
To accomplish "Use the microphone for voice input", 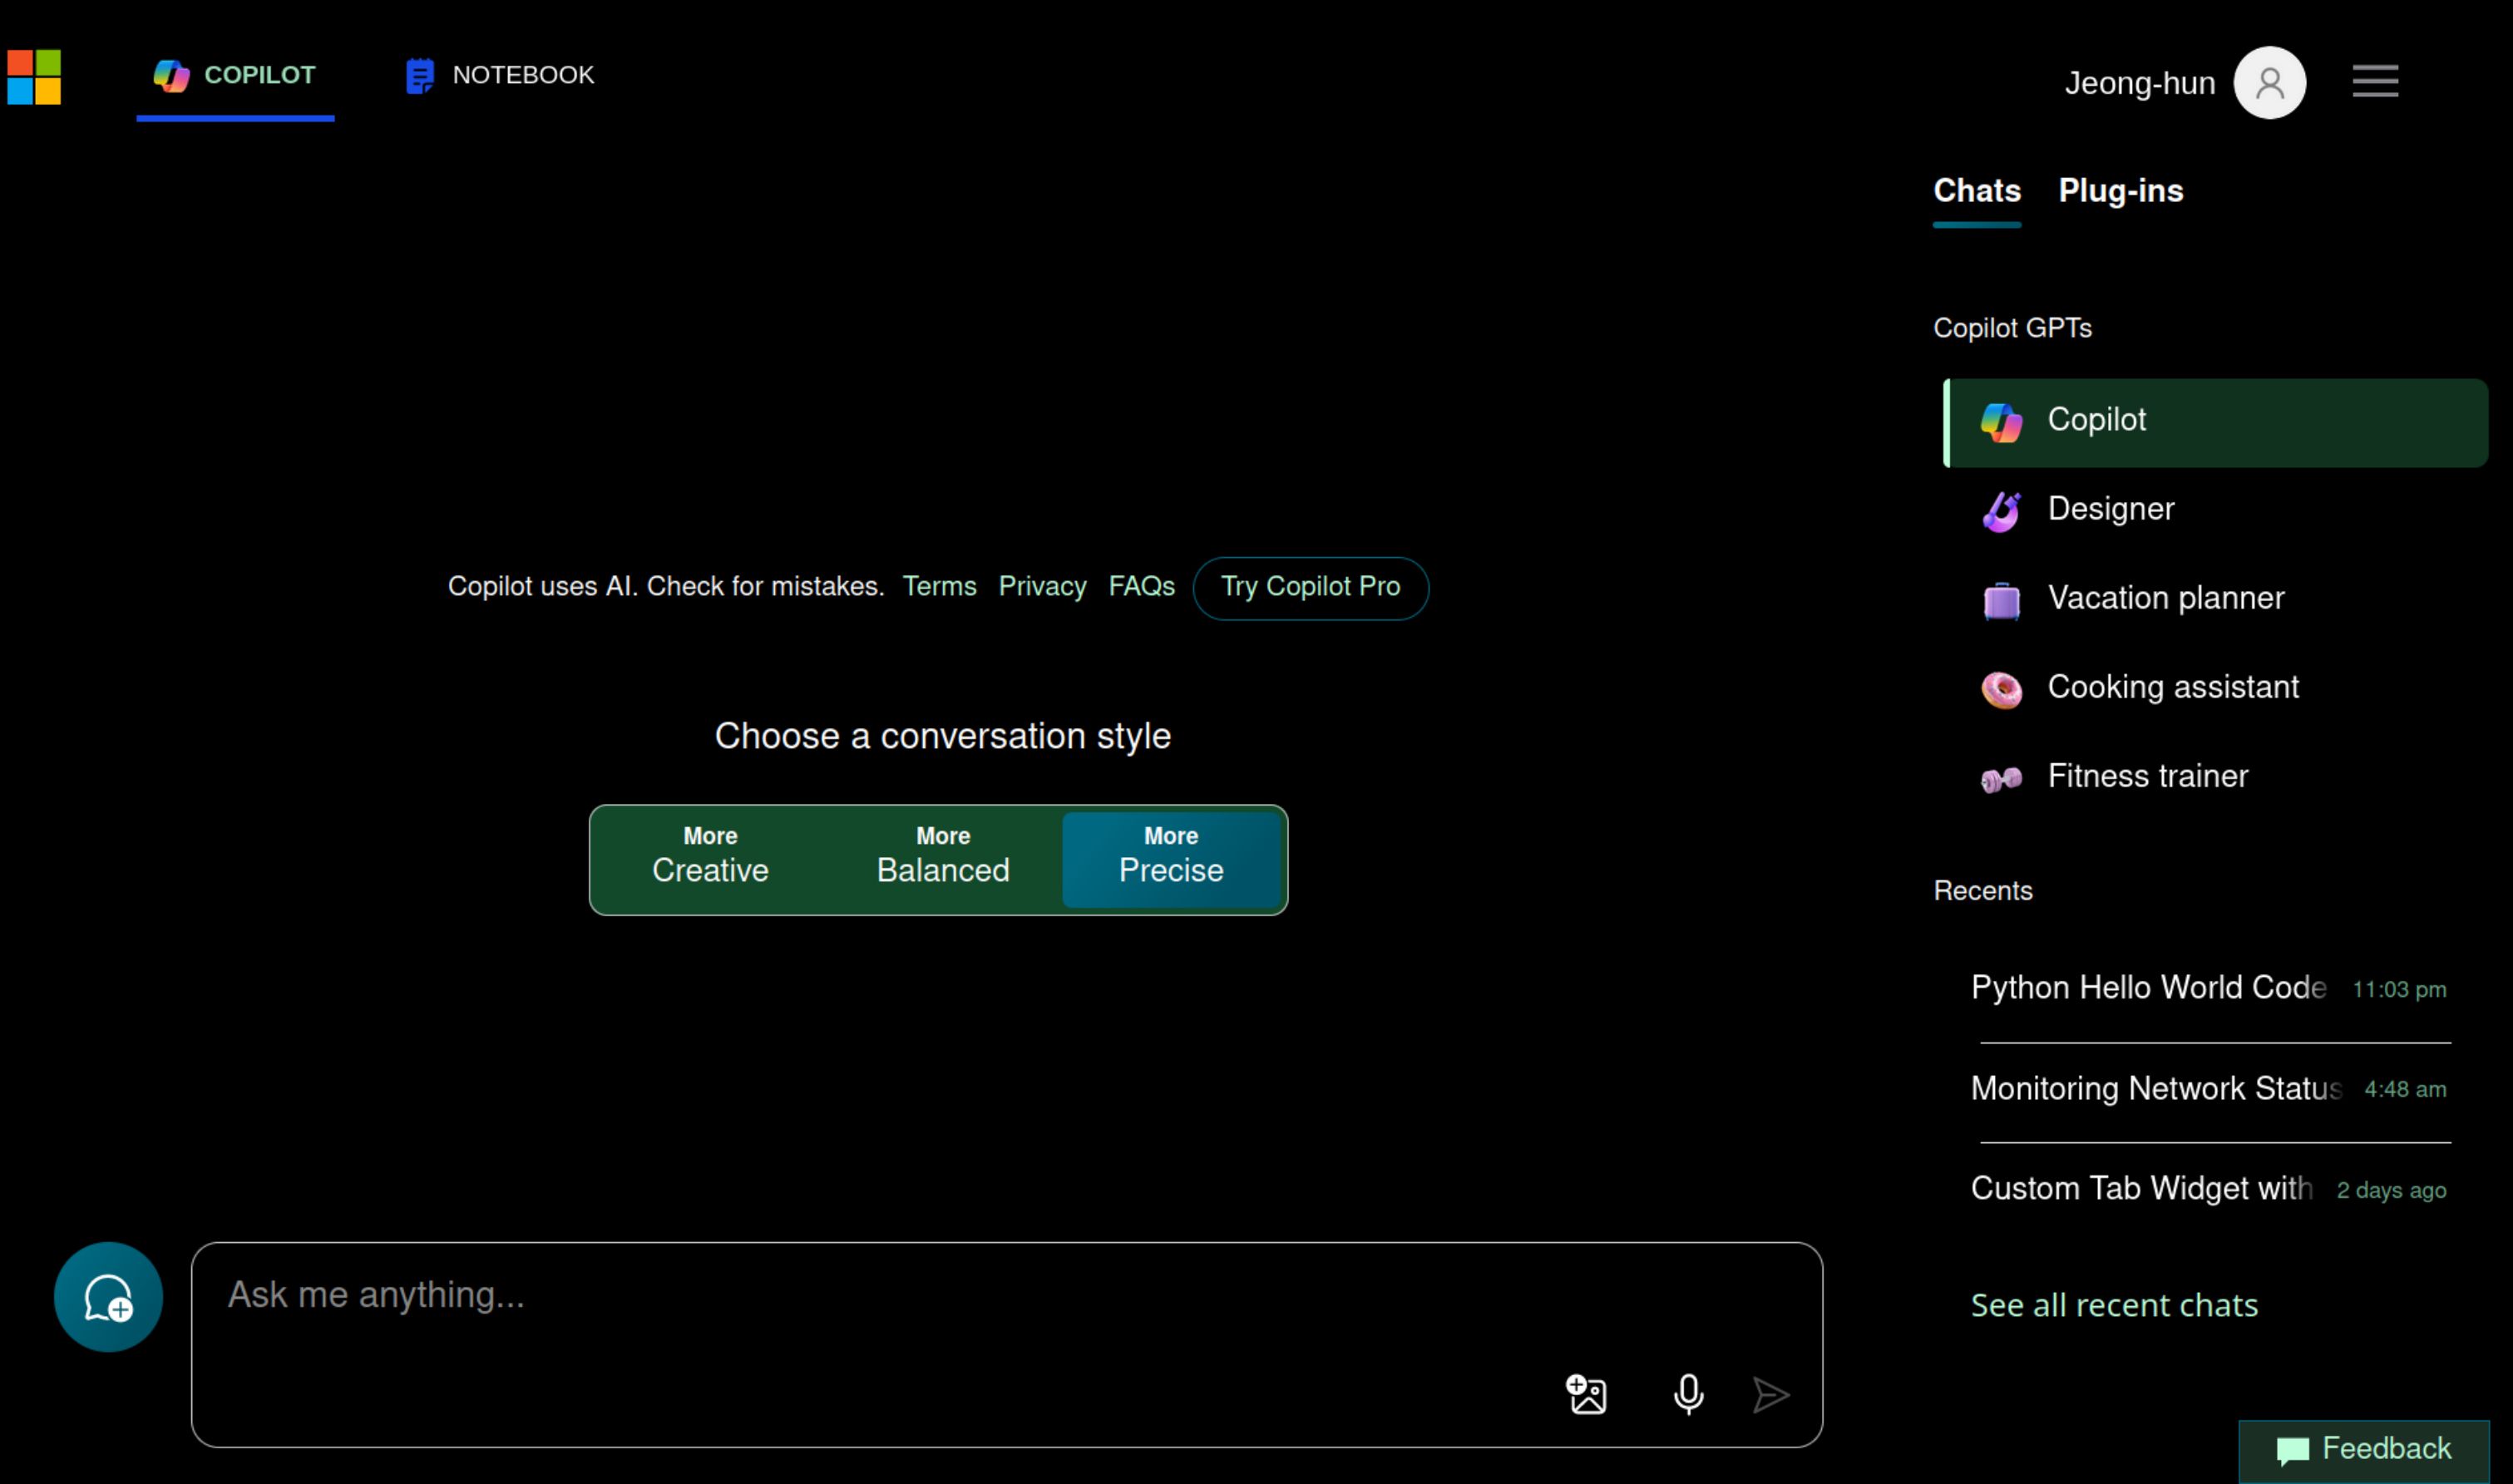I will click(x=1688, y=1394).
